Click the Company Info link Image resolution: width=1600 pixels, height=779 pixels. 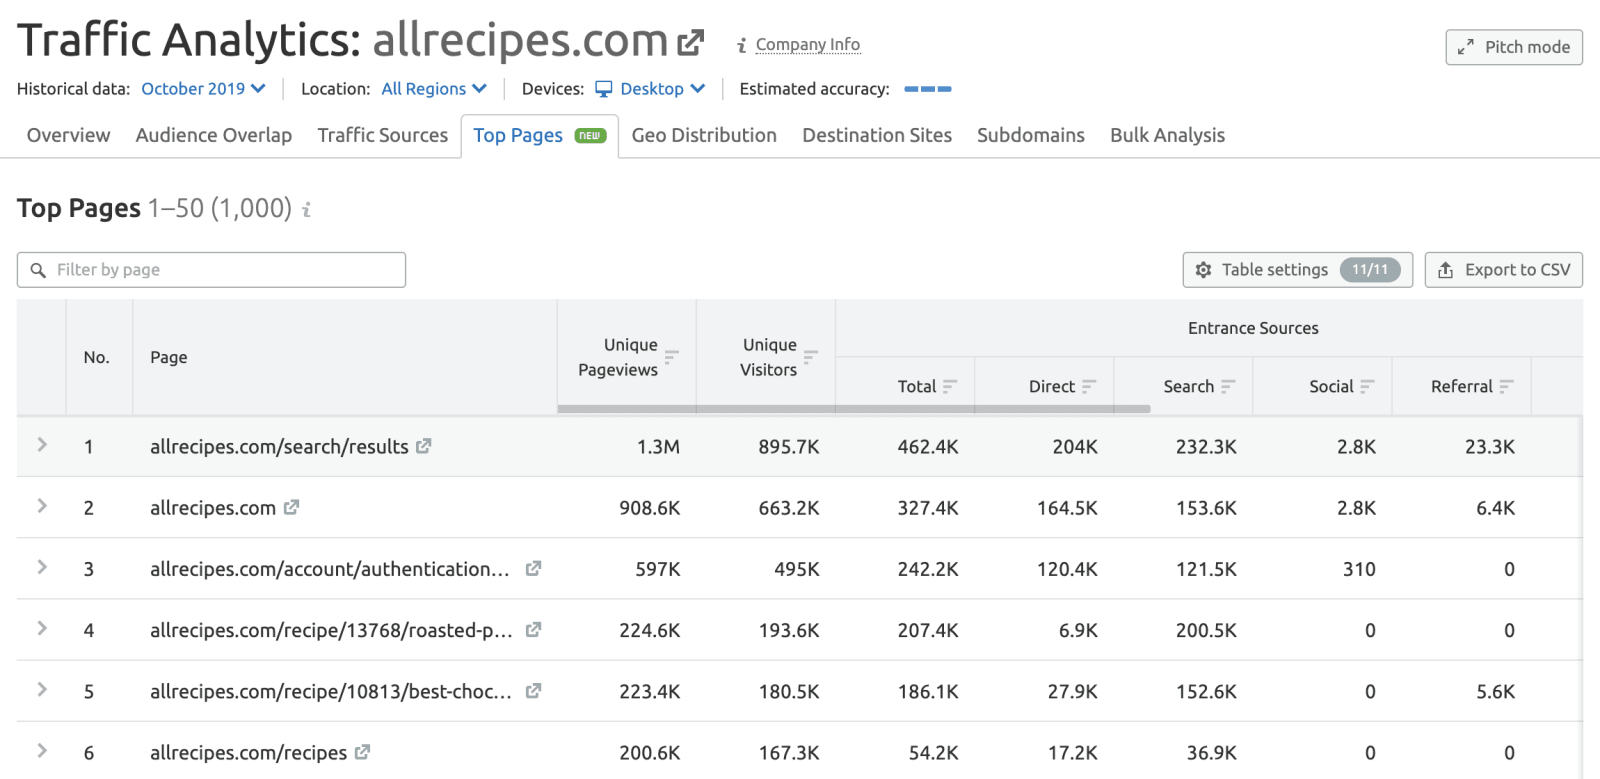pyautogui.click(x=808, y=45)
